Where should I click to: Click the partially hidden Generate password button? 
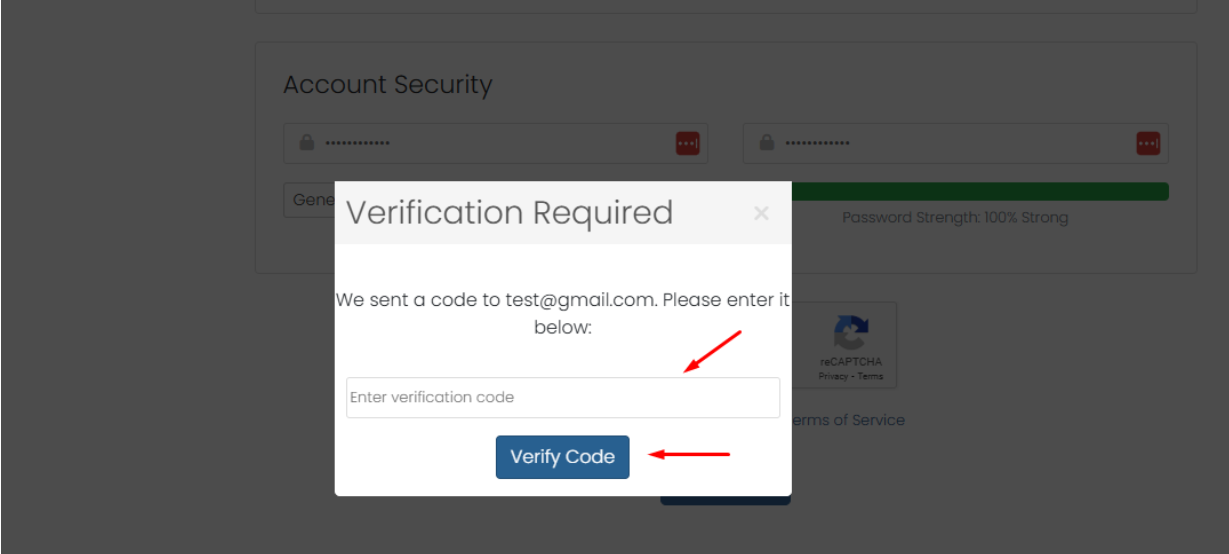coord(310,200)
